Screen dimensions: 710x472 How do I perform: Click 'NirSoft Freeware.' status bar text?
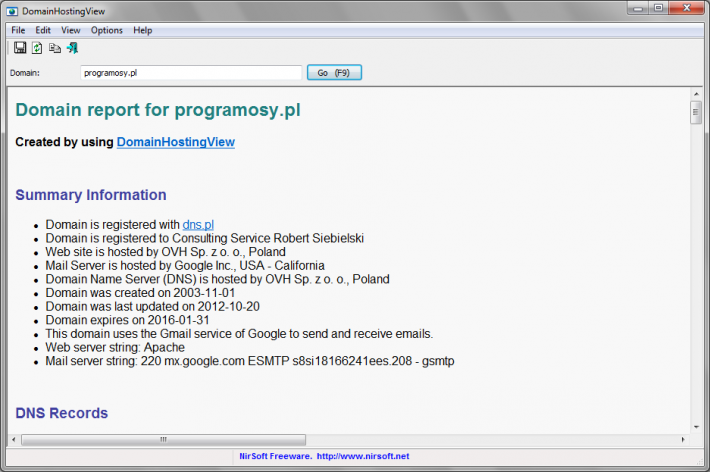pos(275,456)
